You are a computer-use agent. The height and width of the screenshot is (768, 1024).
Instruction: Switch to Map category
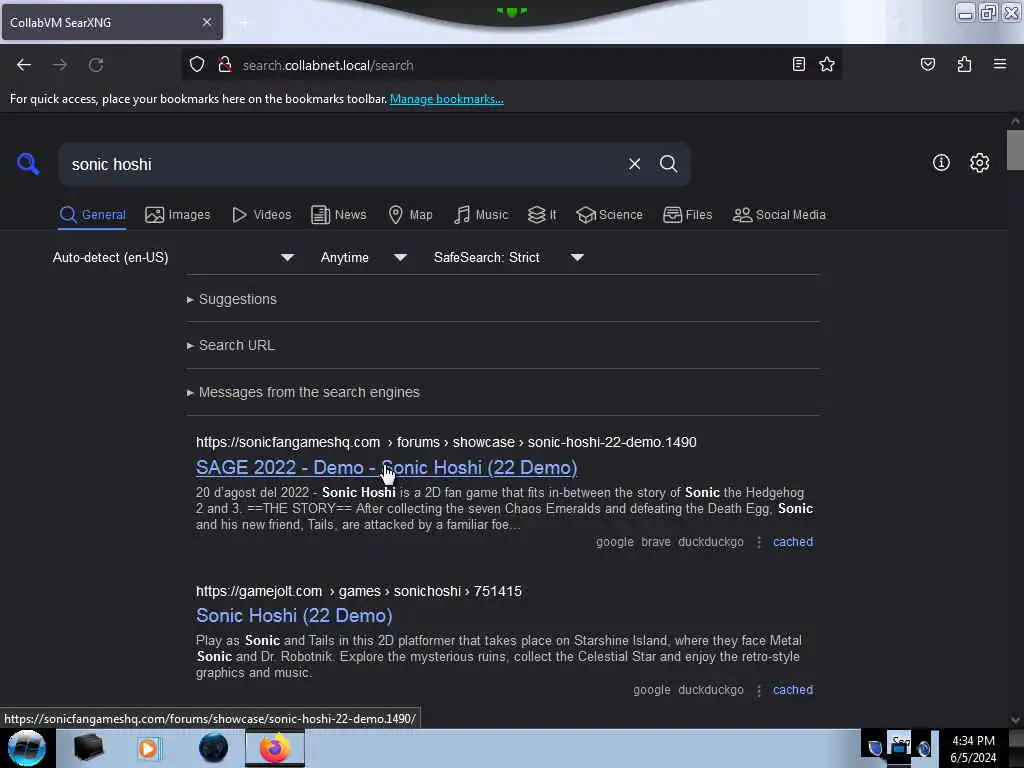(410, 215)
